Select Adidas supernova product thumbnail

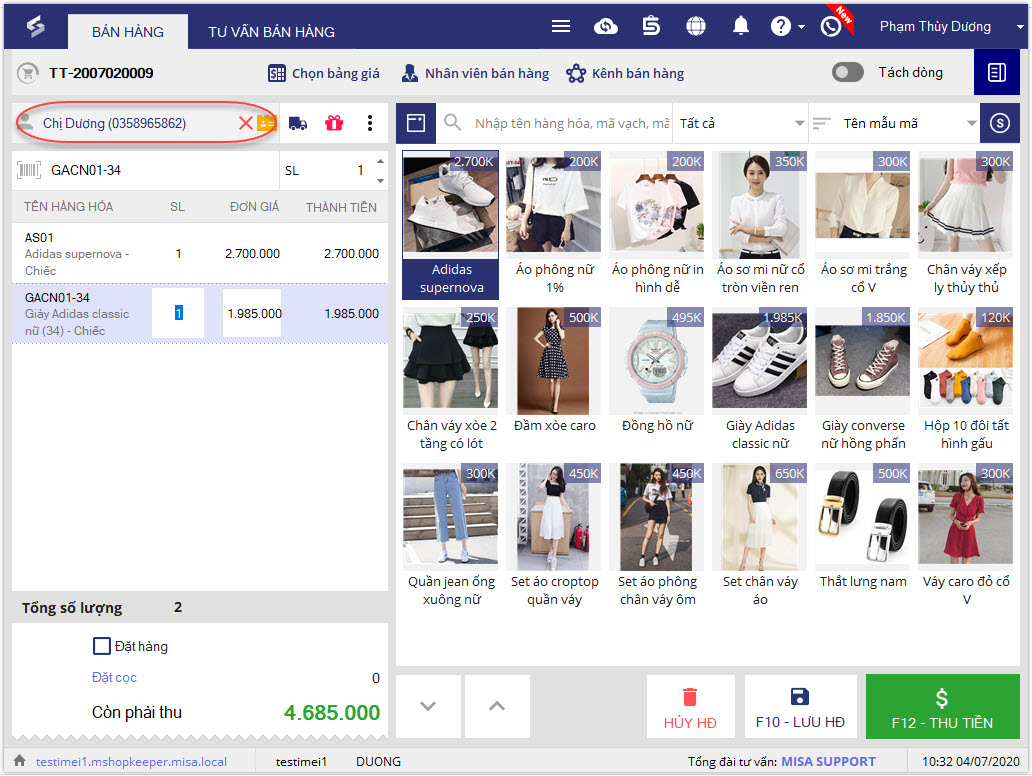(451, 224)
